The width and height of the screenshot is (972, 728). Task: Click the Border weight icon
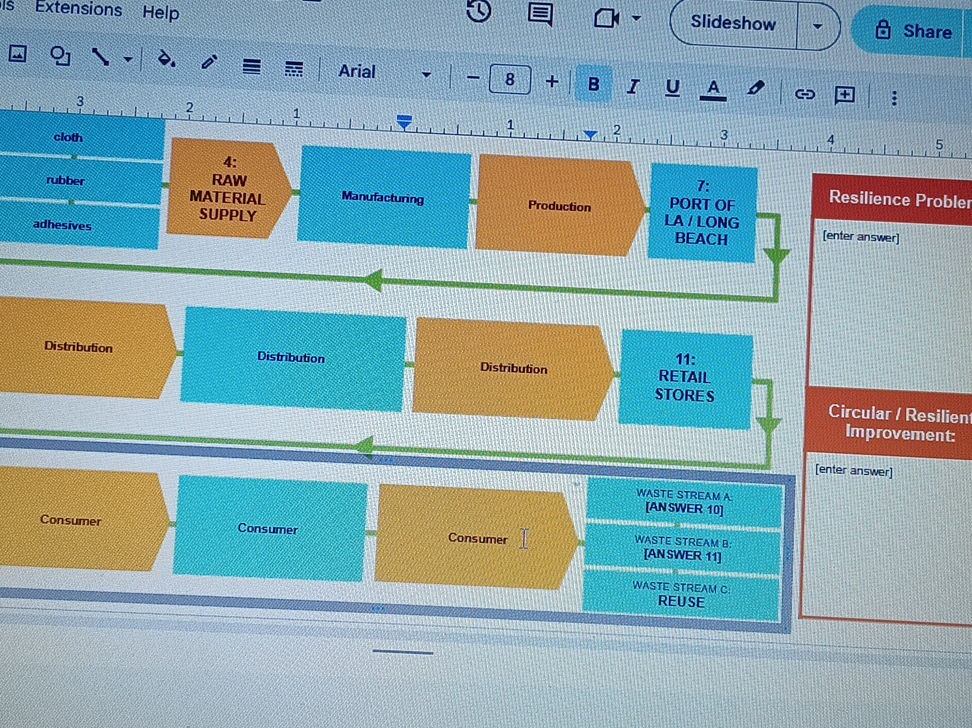[x=252, y=66]
